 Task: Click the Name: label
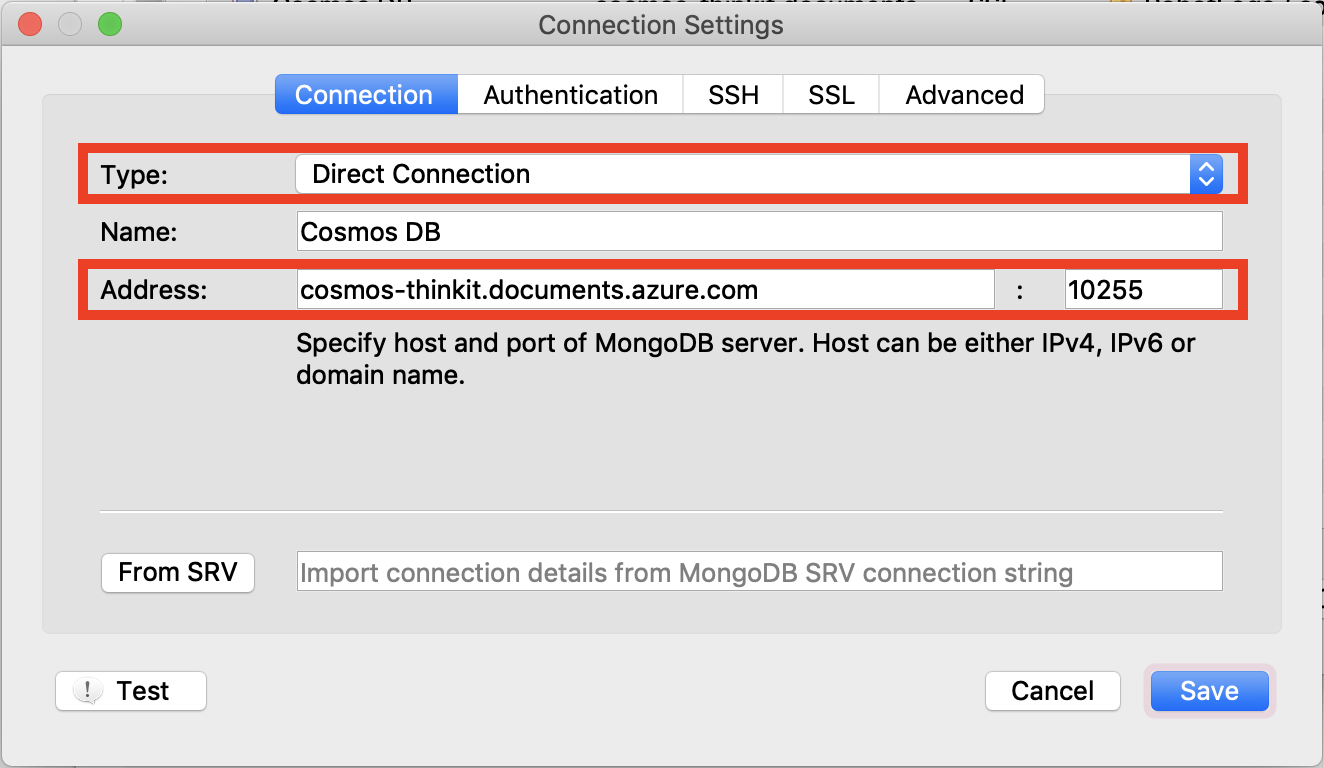coord(139,232)
